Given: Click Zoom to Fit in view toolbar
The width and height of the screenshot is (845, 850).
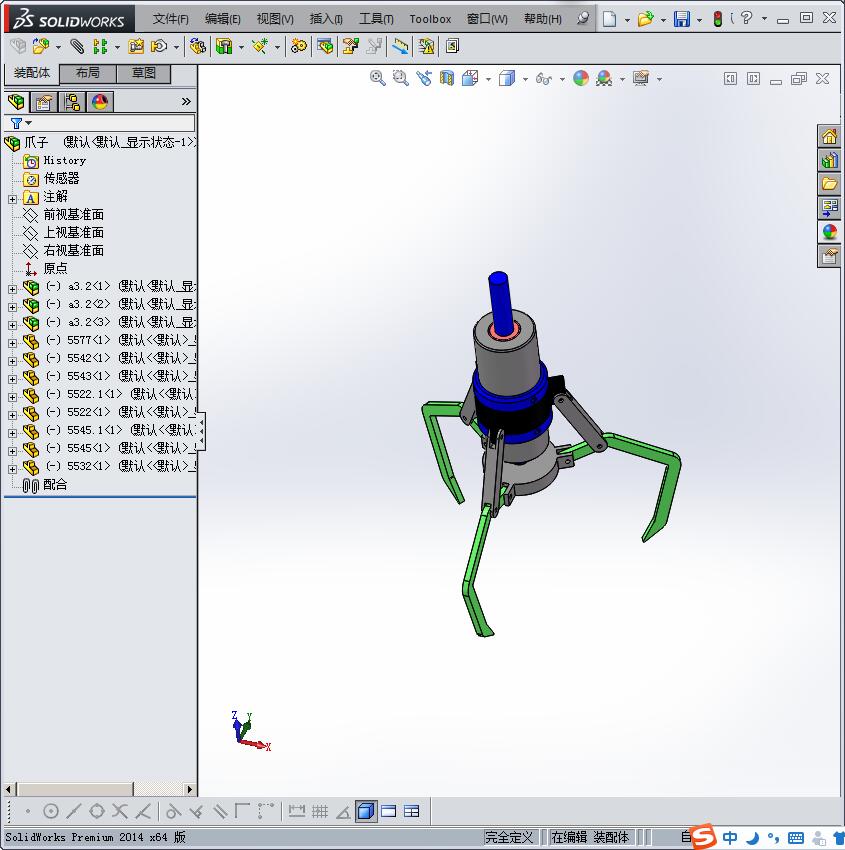Looking at the screenshot, I should [x=377, y=79].
